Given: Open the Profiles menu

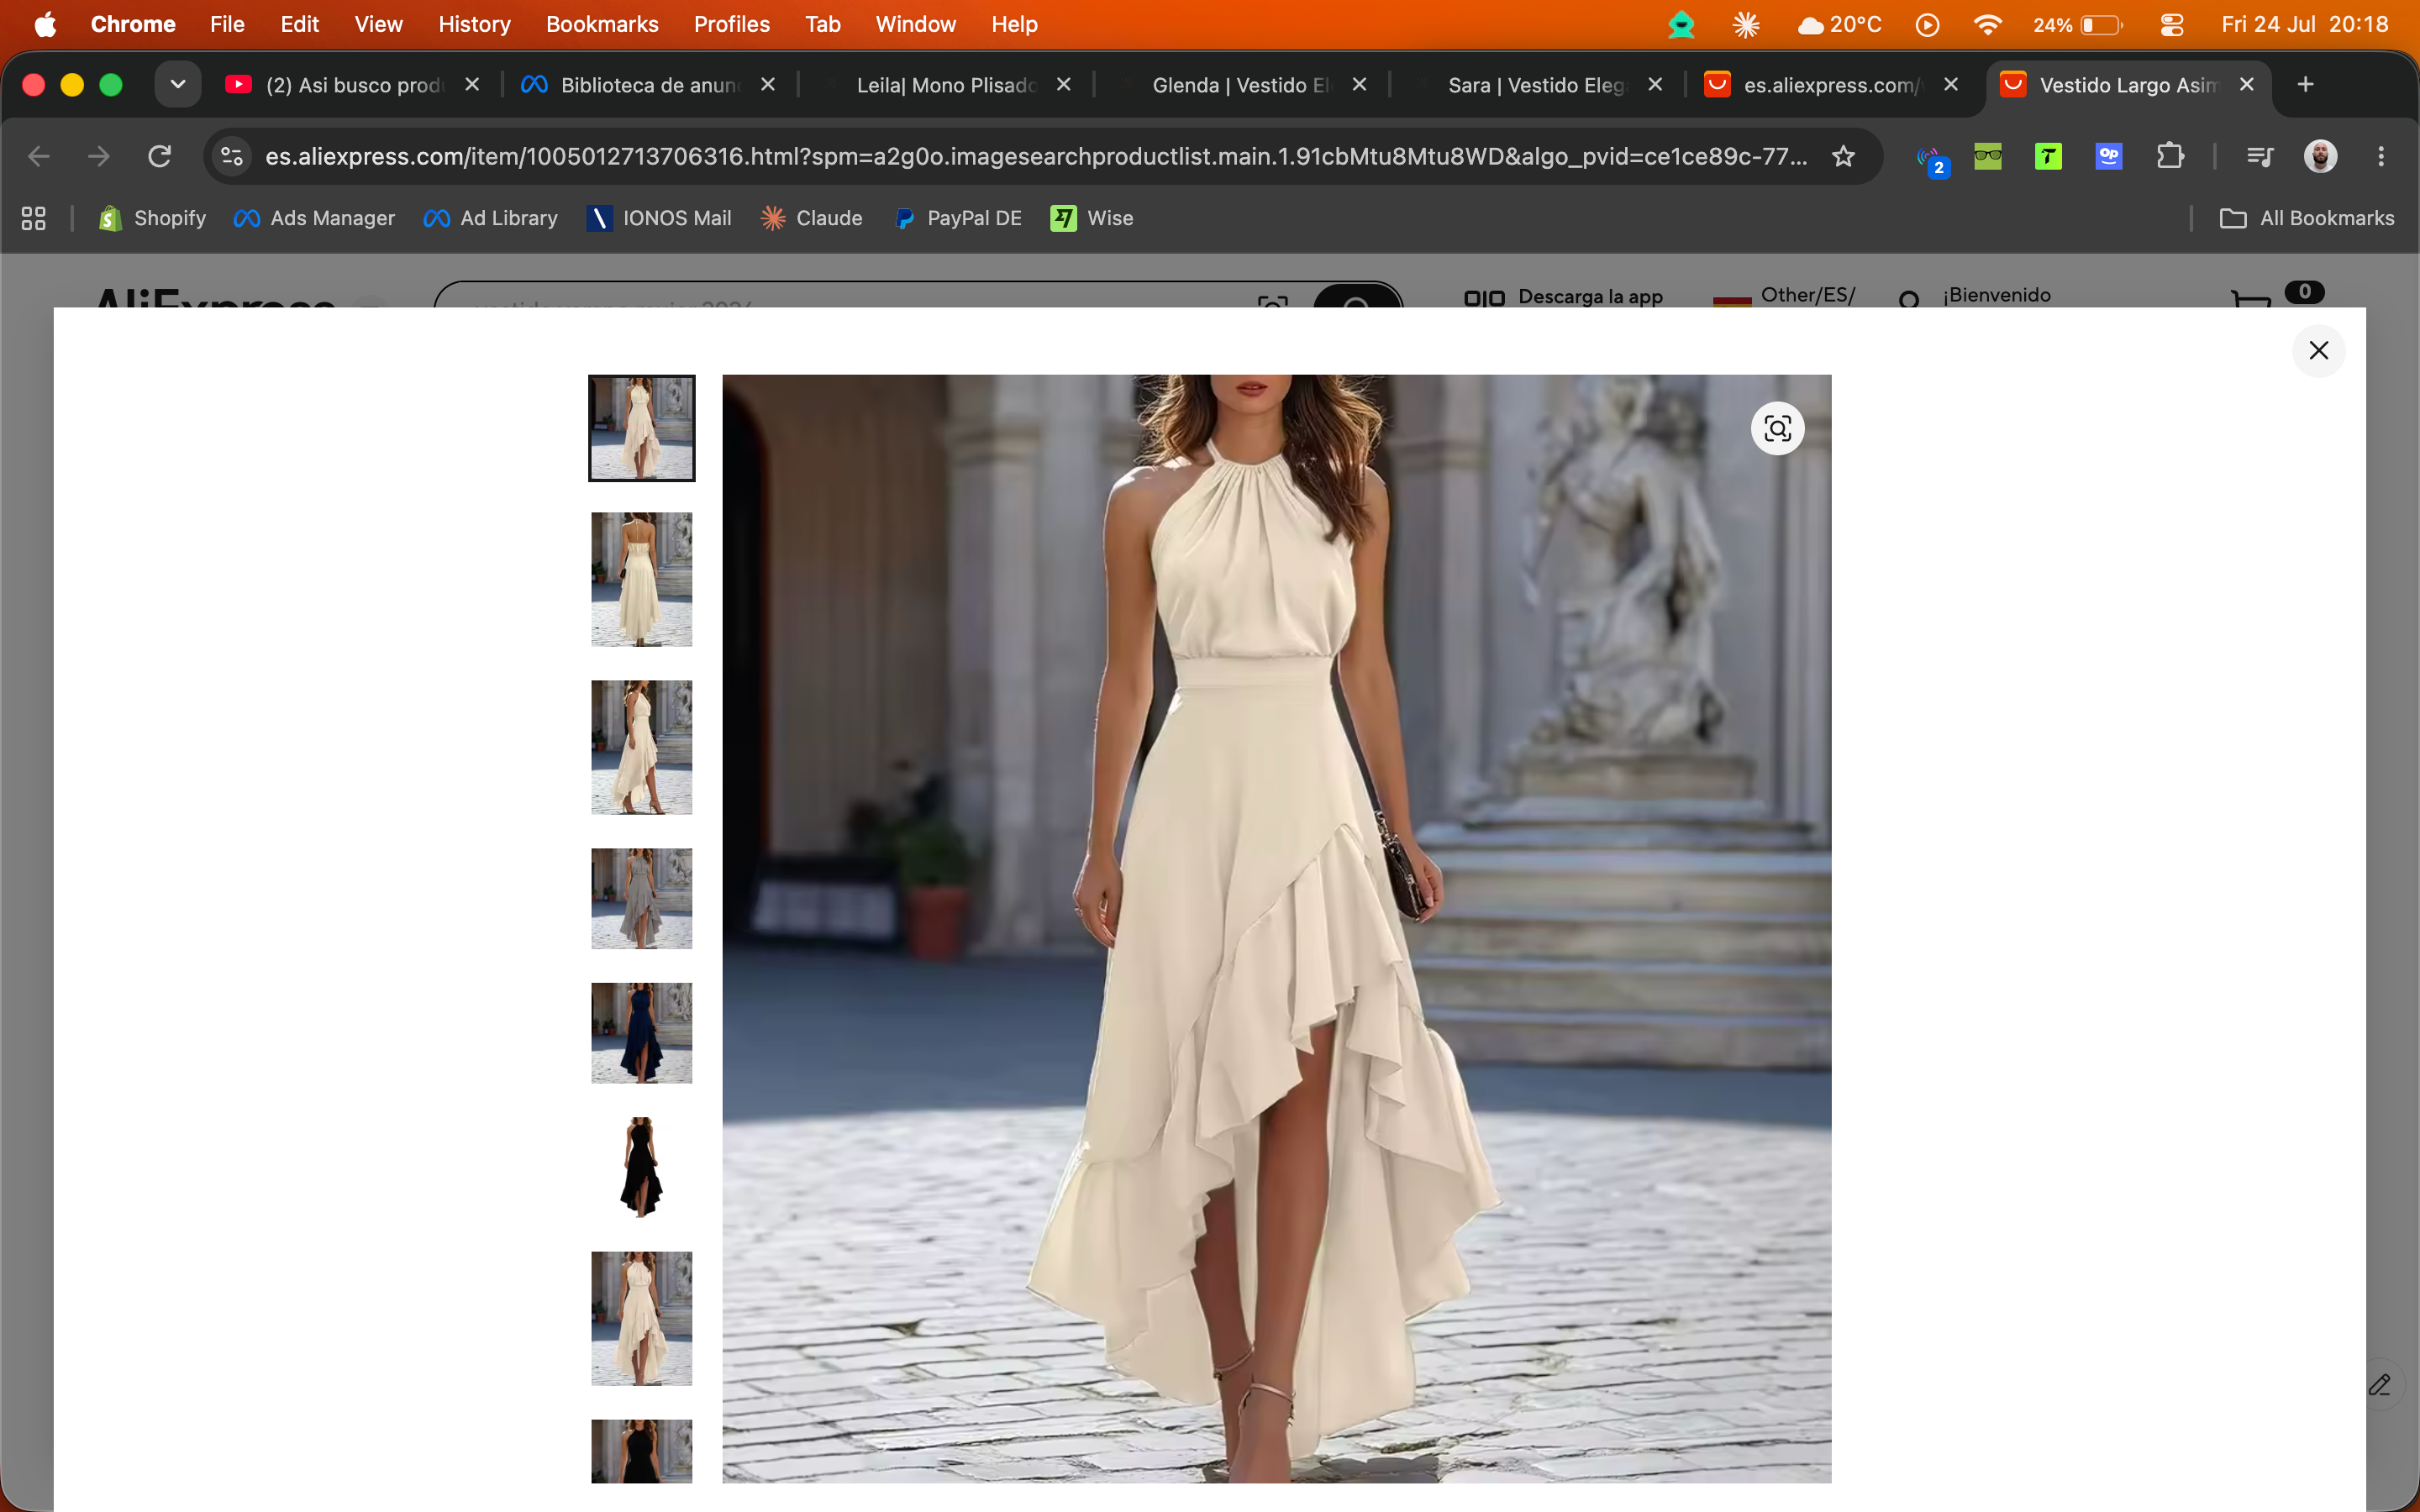Looking at the screenshot, I should [731, 24].
